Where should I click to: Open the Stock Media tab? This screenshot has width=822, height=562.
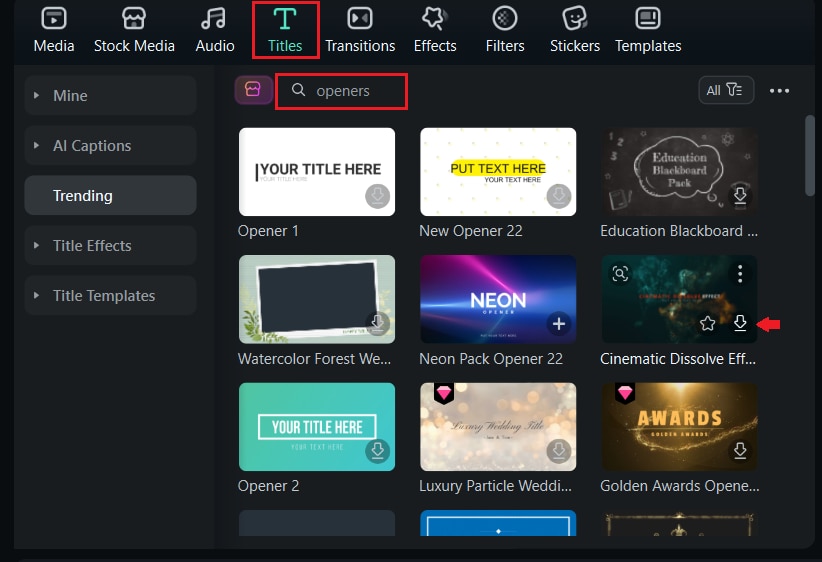(134, 30)
